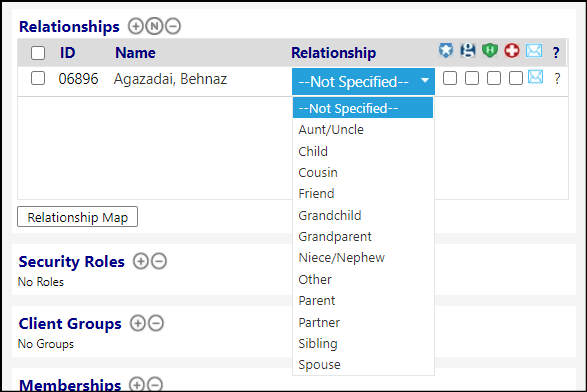Tick star badge checkbox for Agazadai
The height and width of the screenshot is (392, 587).
click(x=450, y=78)
